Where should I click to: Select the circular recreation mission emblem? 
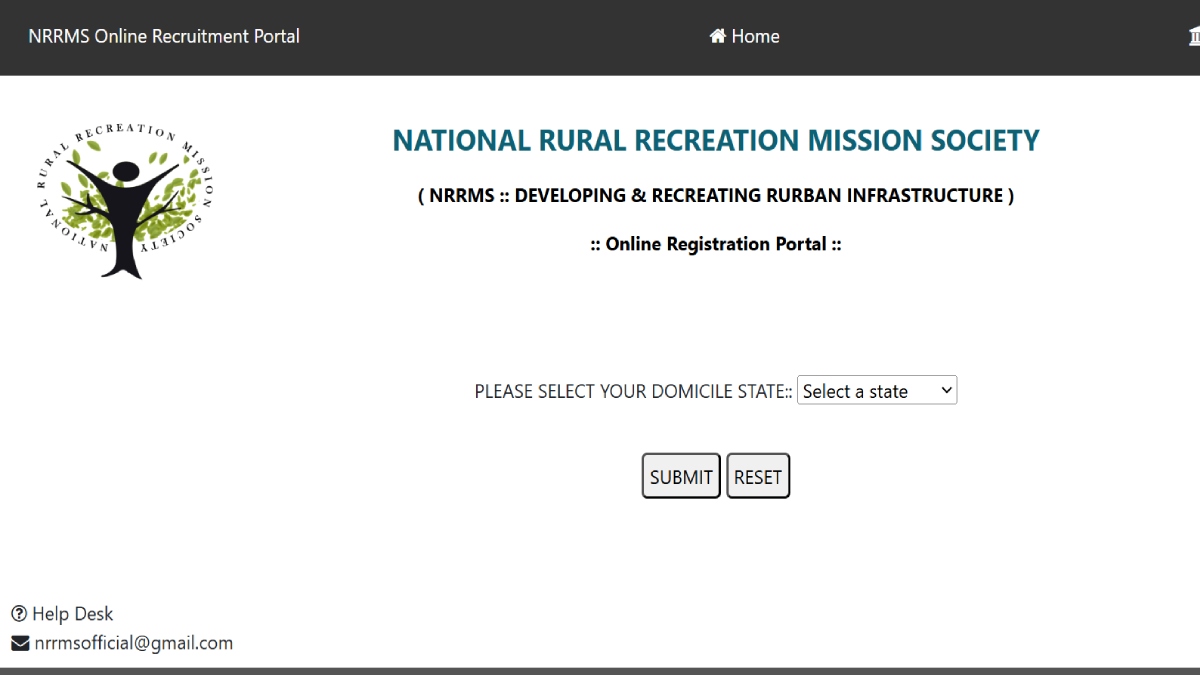[121, 197]
